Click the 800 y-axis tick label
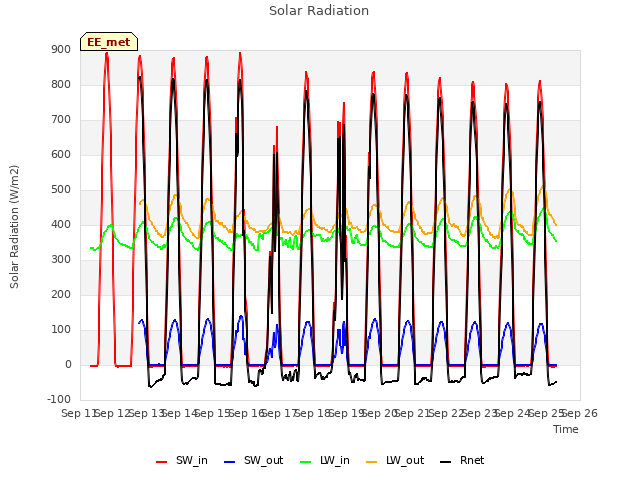 coord(61,84)
